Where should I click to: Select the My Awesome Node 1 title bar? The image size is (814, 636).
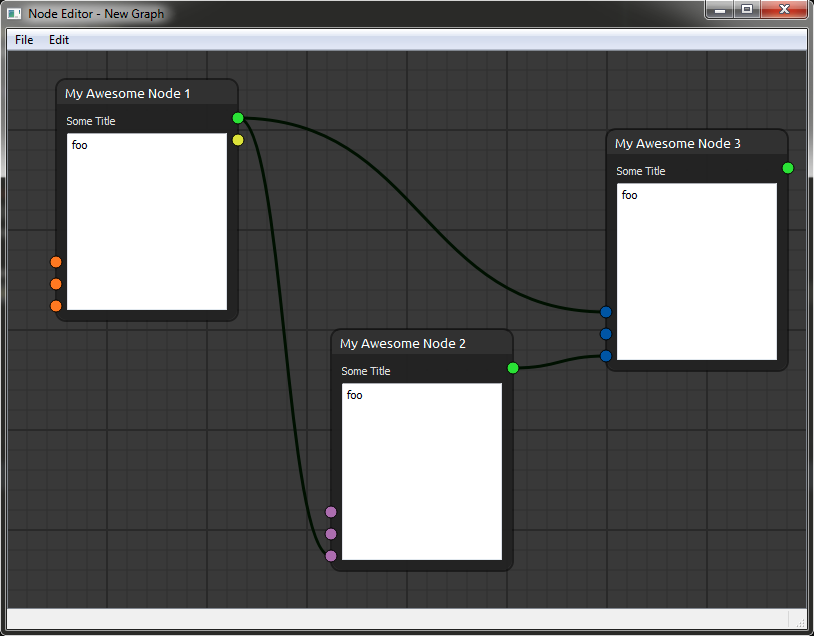pos(147,93)
